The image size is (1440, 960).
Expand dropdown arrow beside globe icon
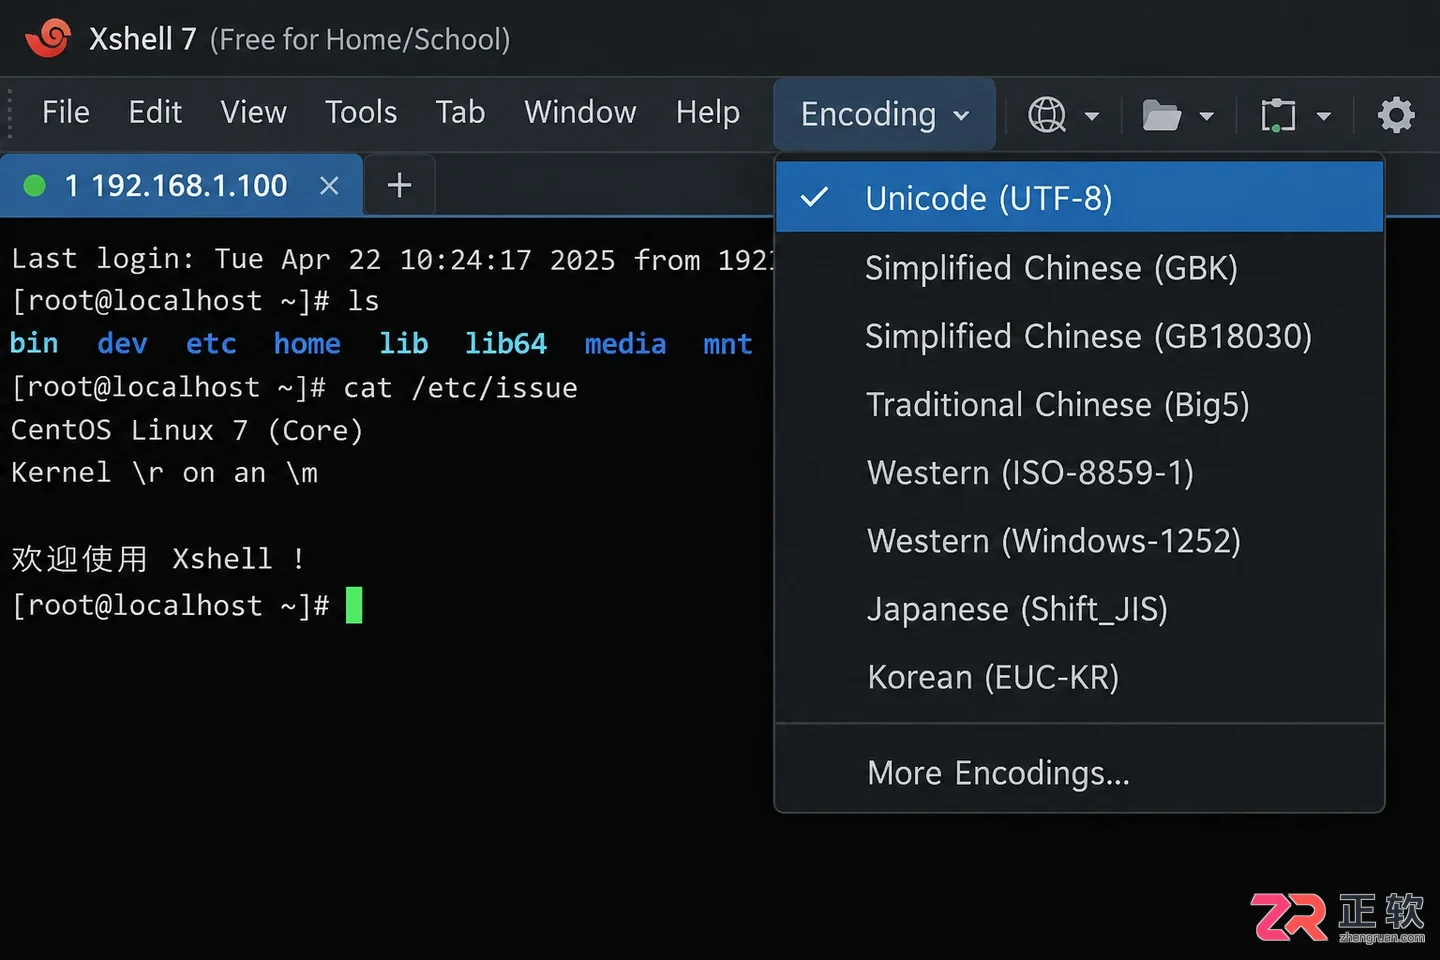coord(1092,116)
